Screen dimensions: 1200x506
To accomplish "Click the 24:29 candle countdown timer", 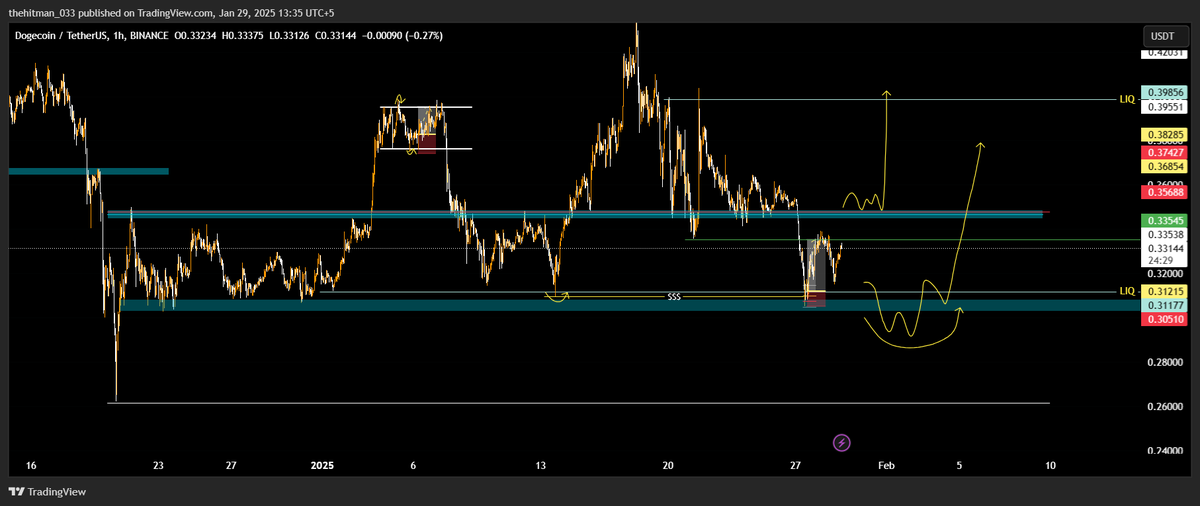I will [x=1163, y=260].
